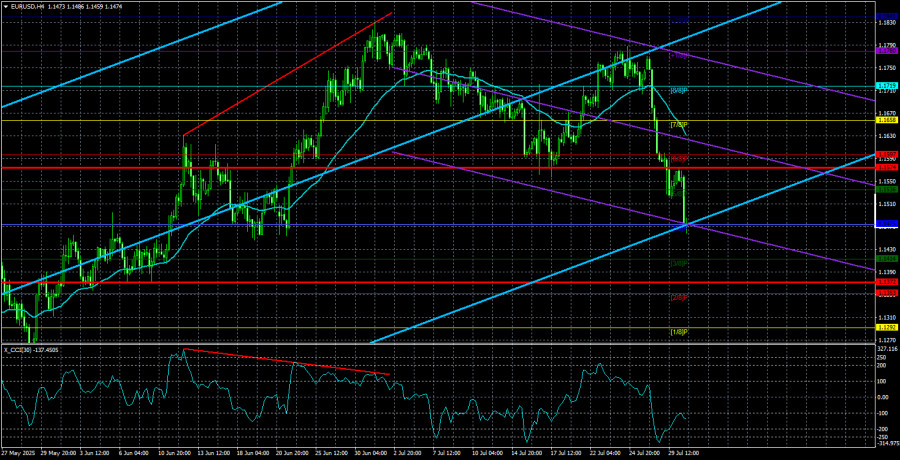Click the EURUSD,H4 chart title text
Image resolution: width=900 pixels, height=460 pixels.
[x=26, y=5]
